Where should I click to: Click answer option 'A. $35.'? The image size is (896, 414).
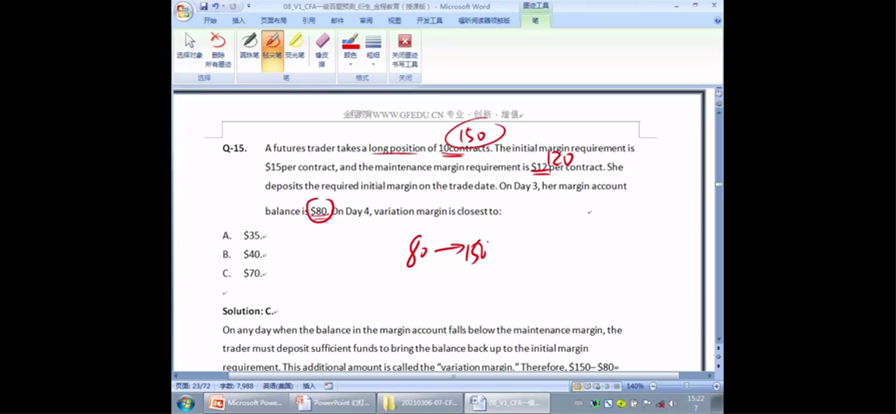tap(244, 235)
